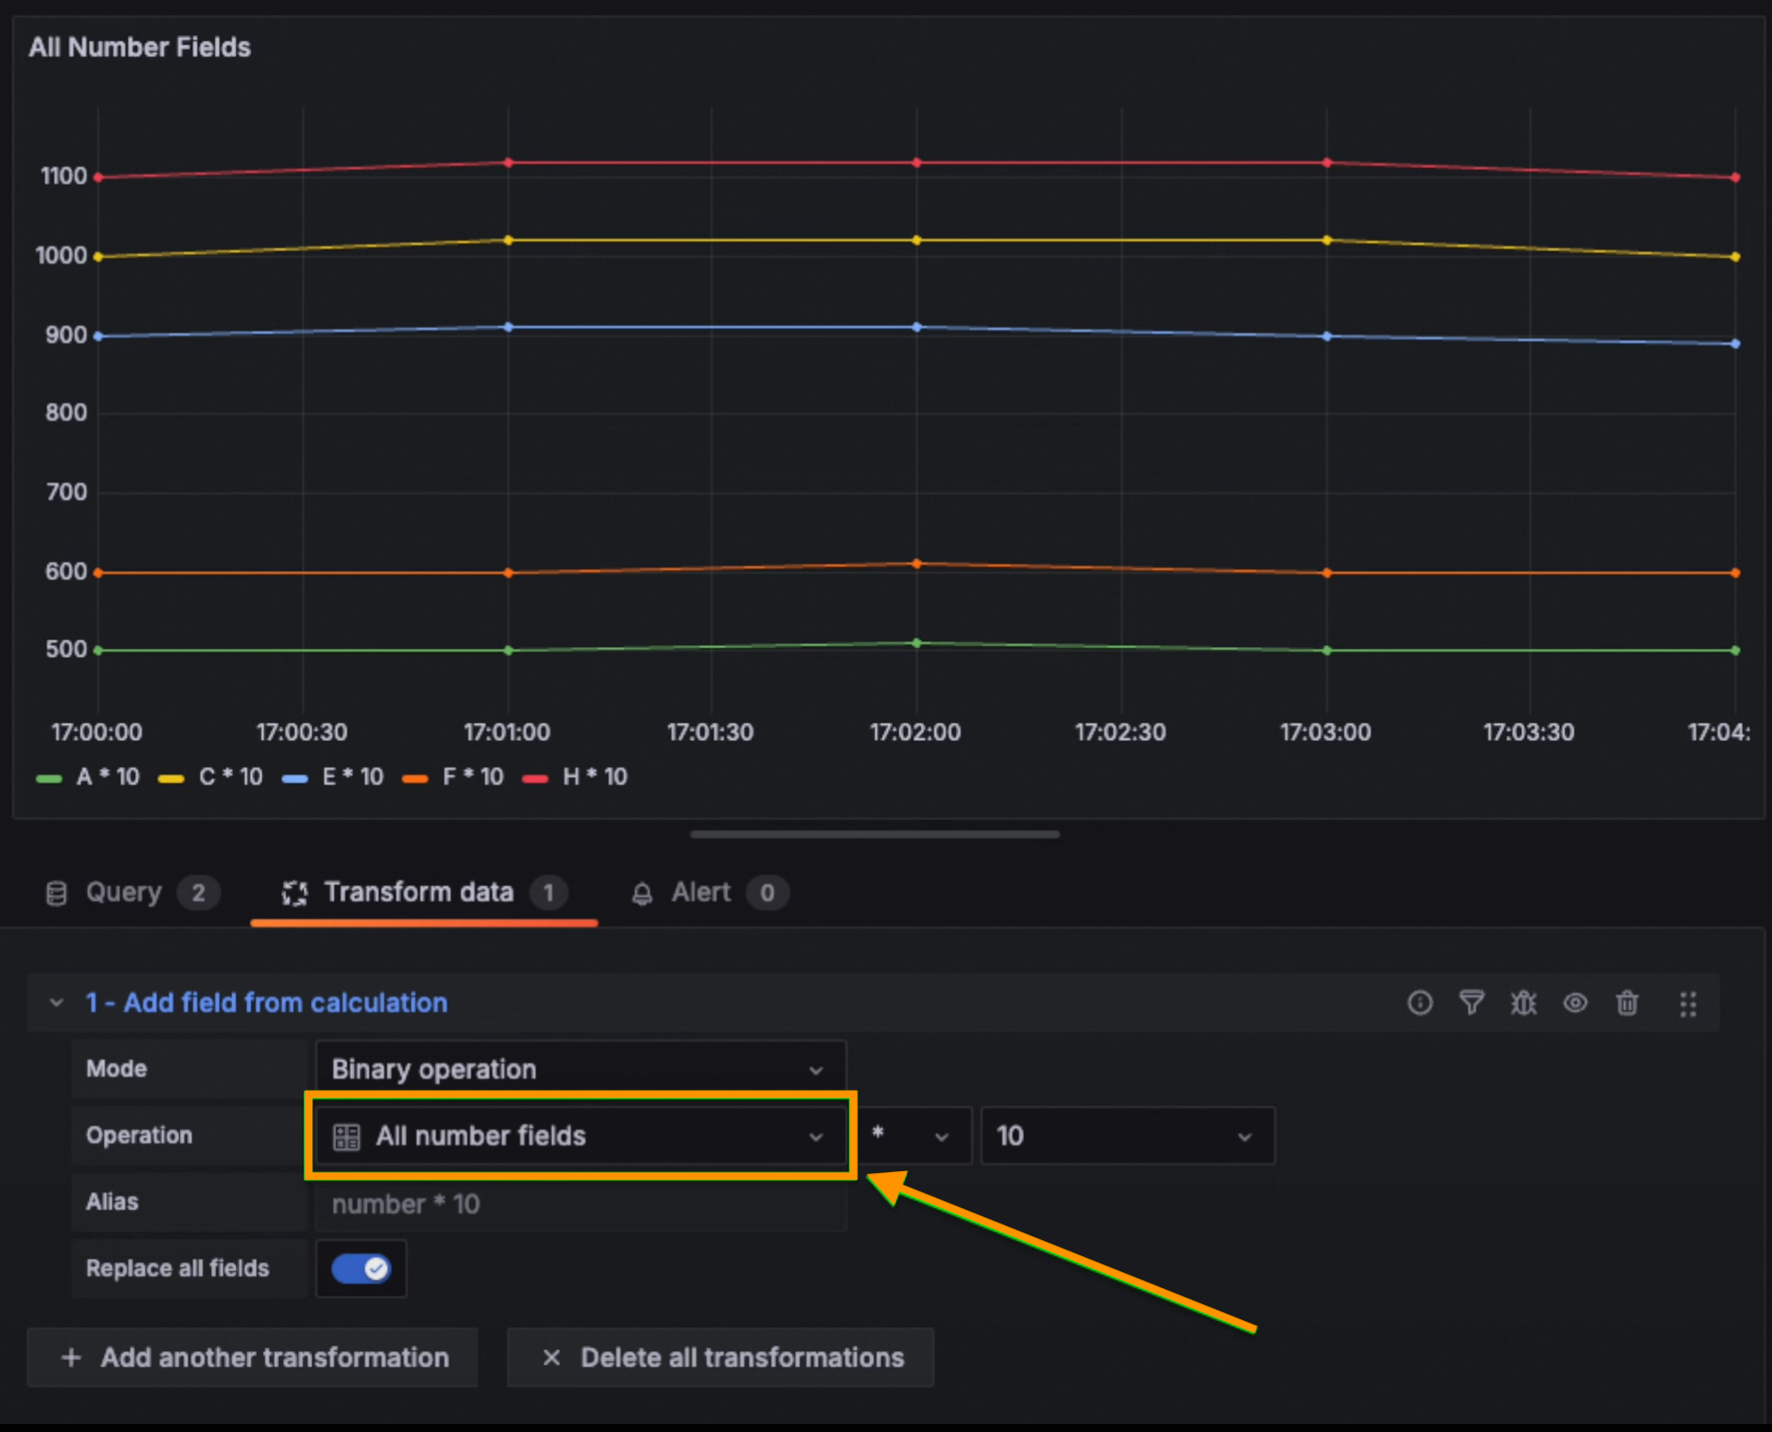Screen dimensions: 1772x1432
Task: Click Delete all transformations button
Action: point(720,1358)
